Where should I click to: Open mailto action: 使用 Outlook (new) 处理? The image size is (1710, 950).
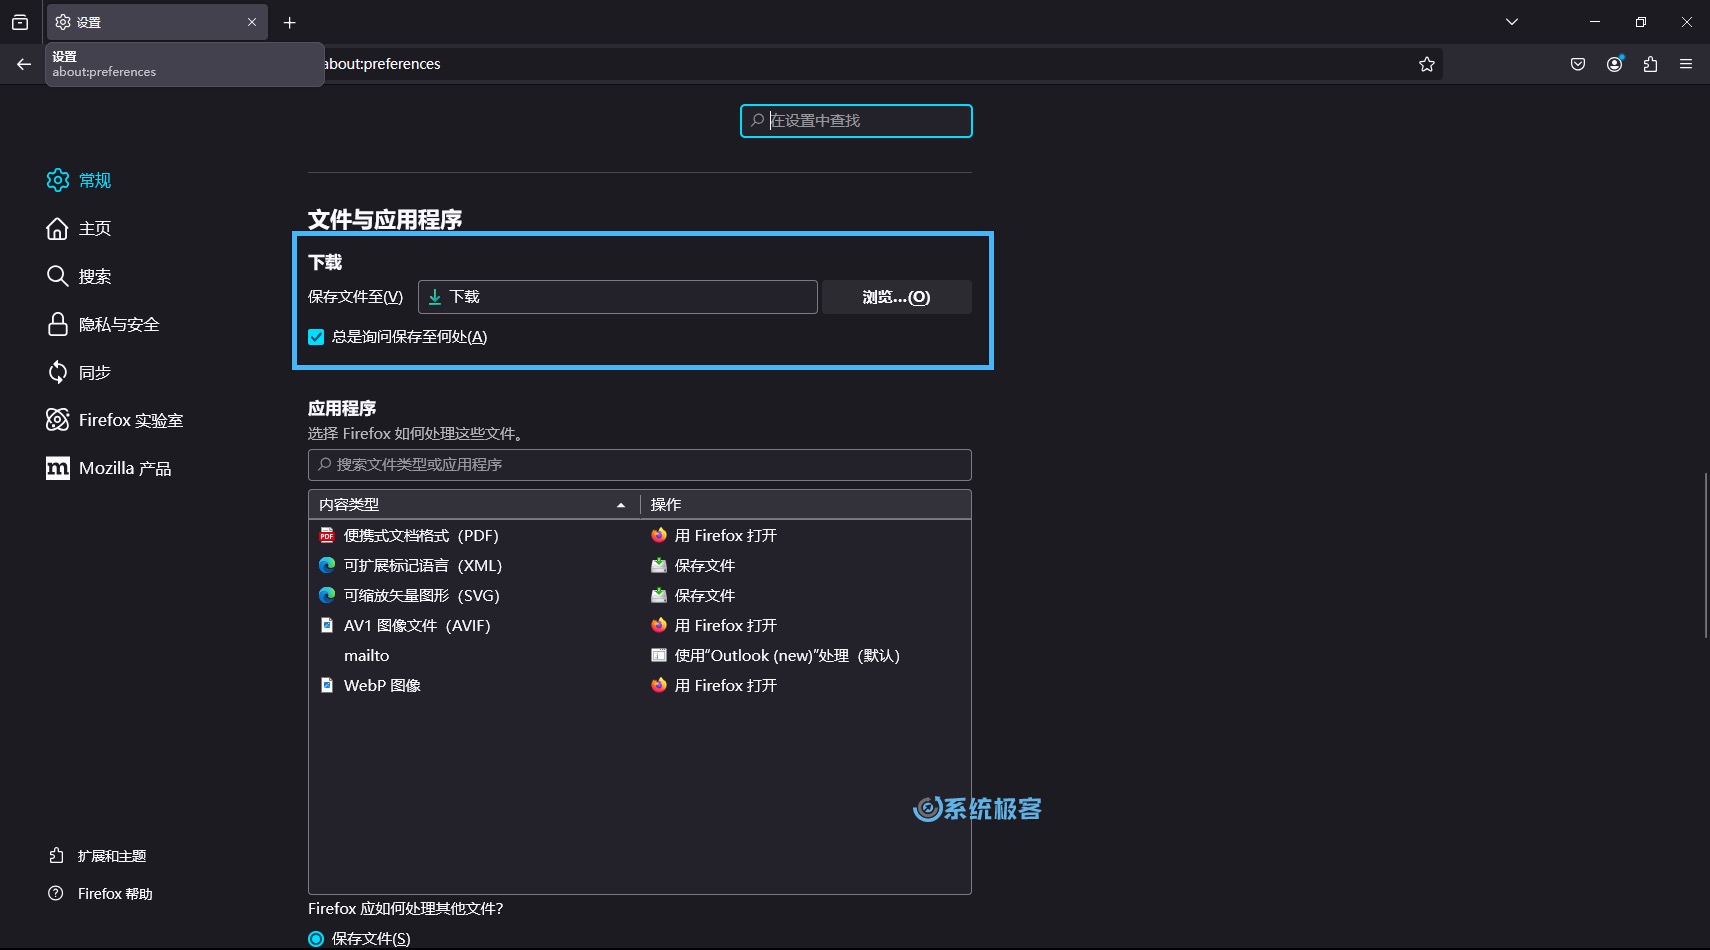click(806, 656)
